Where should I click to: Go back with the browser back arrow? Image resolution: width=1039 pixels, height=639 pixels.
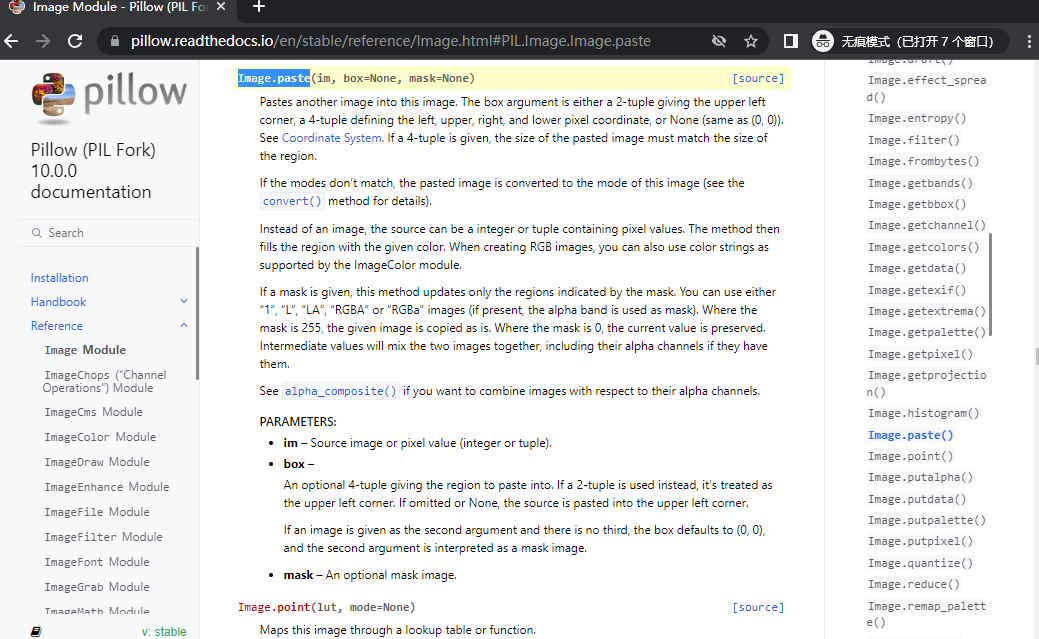point(11,41)
